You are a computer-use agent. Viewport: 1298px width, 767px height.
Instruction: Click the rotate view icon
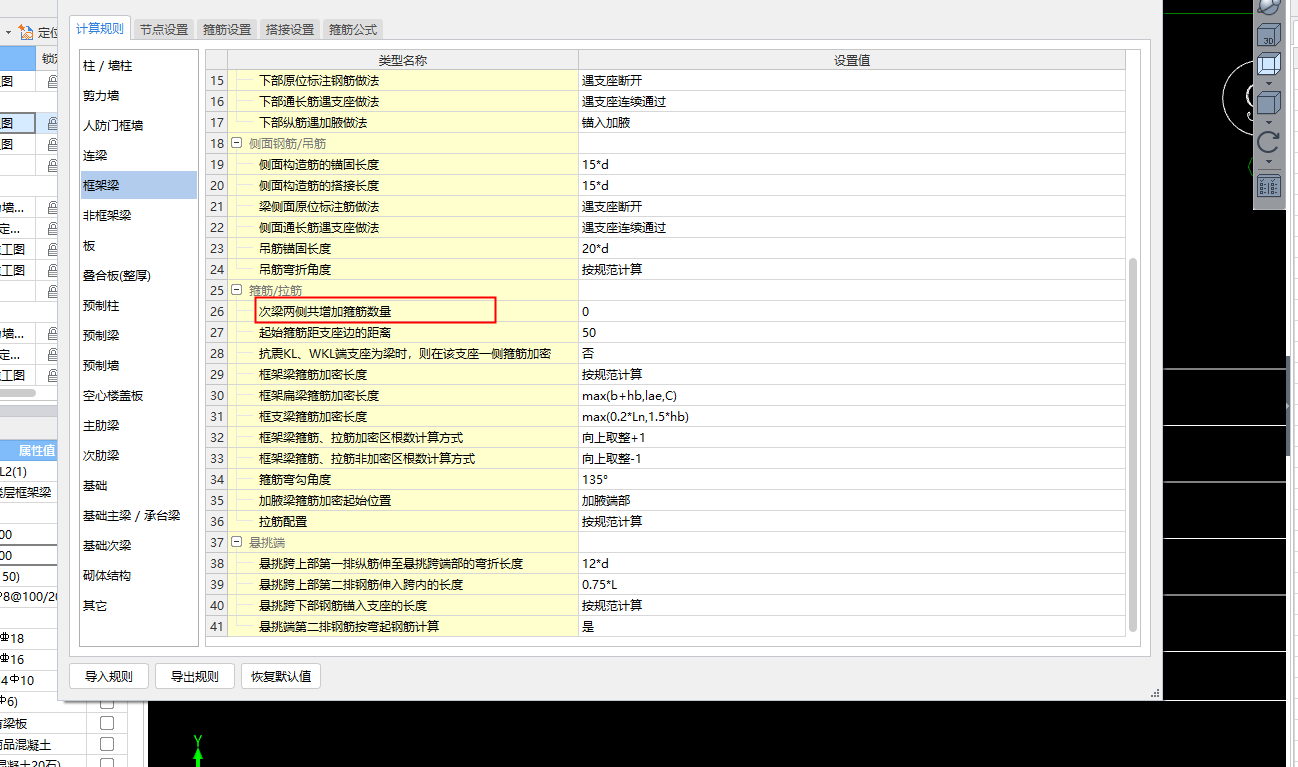[1269, 142]
